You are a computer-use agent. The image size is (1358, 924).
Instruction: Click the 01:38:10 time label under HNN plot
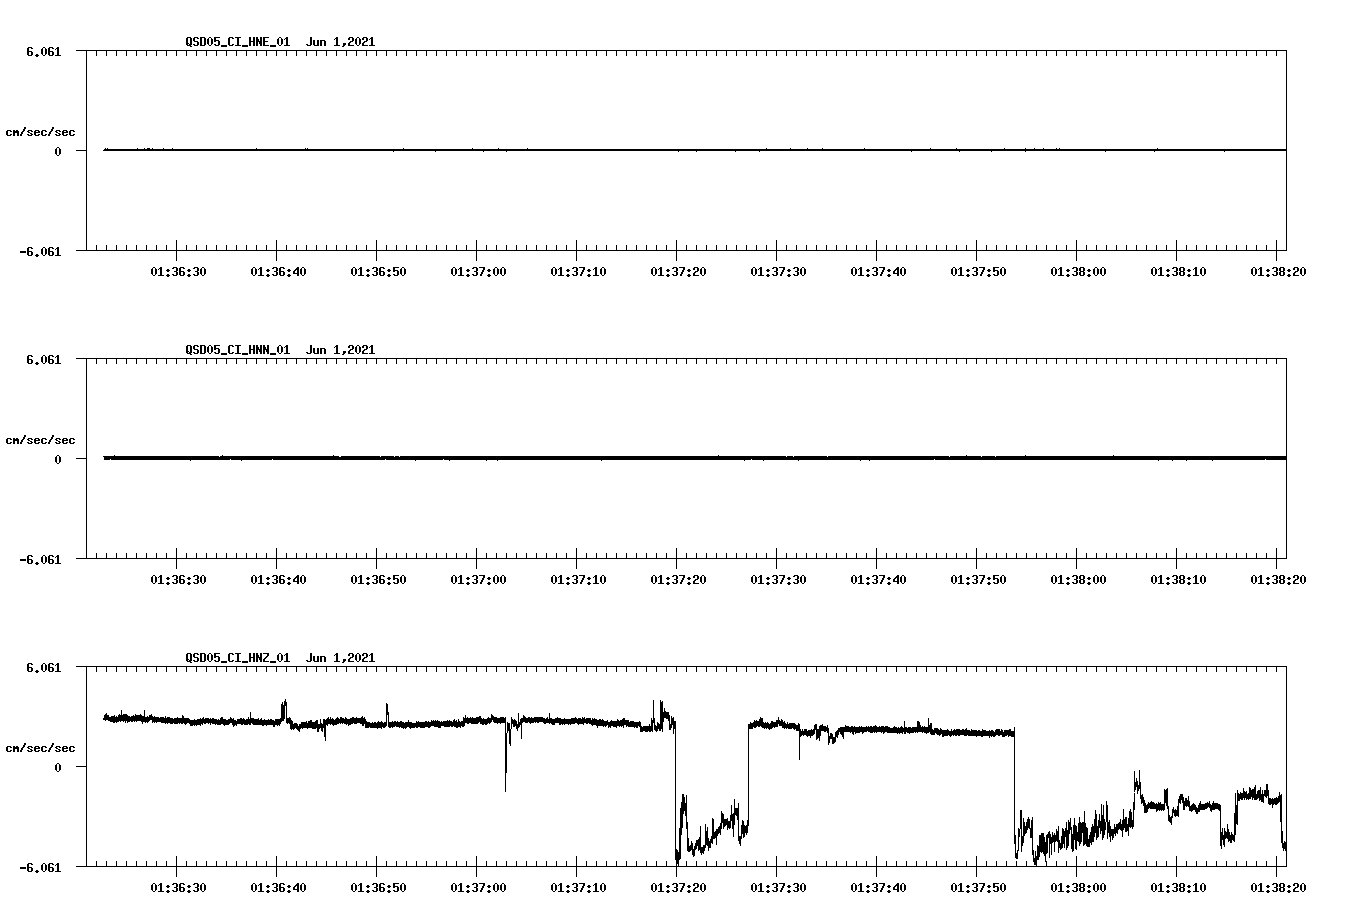(x=1178, y=579)
